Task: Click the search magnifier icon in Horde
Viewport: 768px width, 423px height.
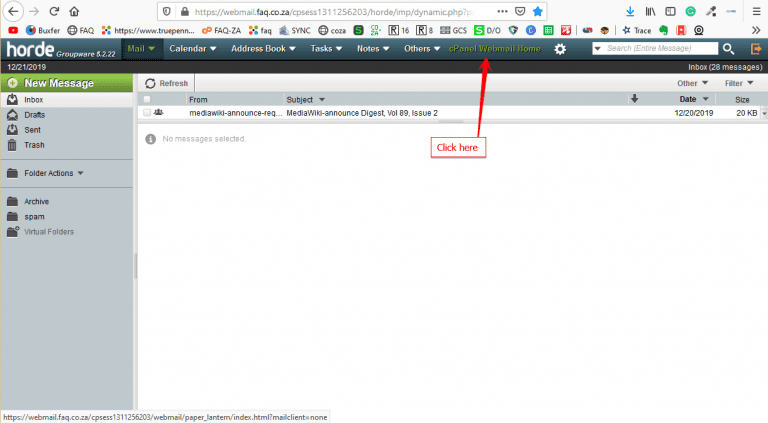Action: click(x=728, y=48)
